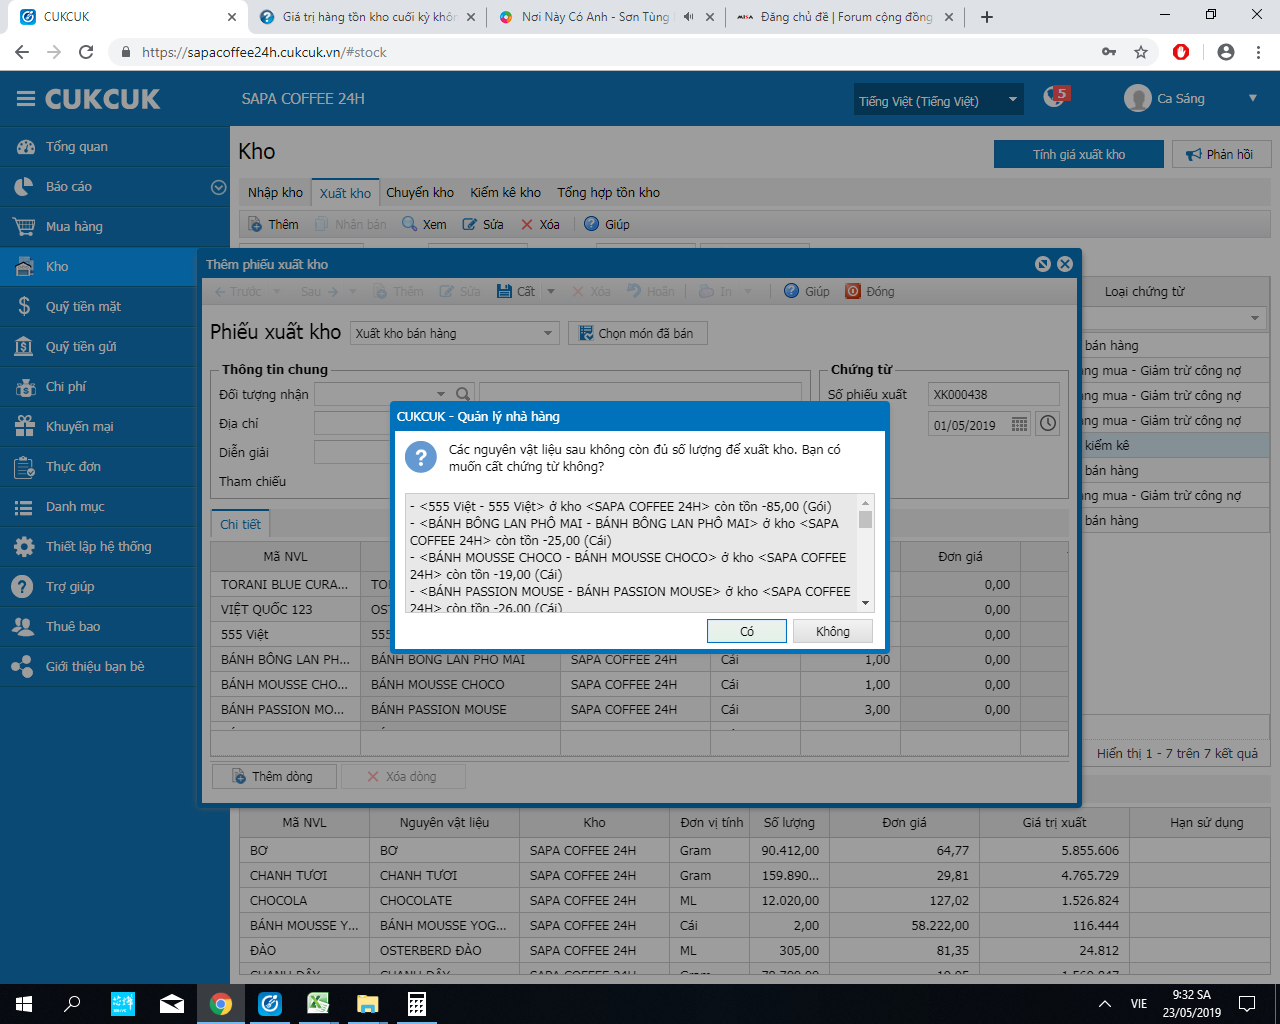Viewport: 1280px width, 1024px height.
Task: Open the Tiếng Việt language dropdown
Action: coord(938,100)
